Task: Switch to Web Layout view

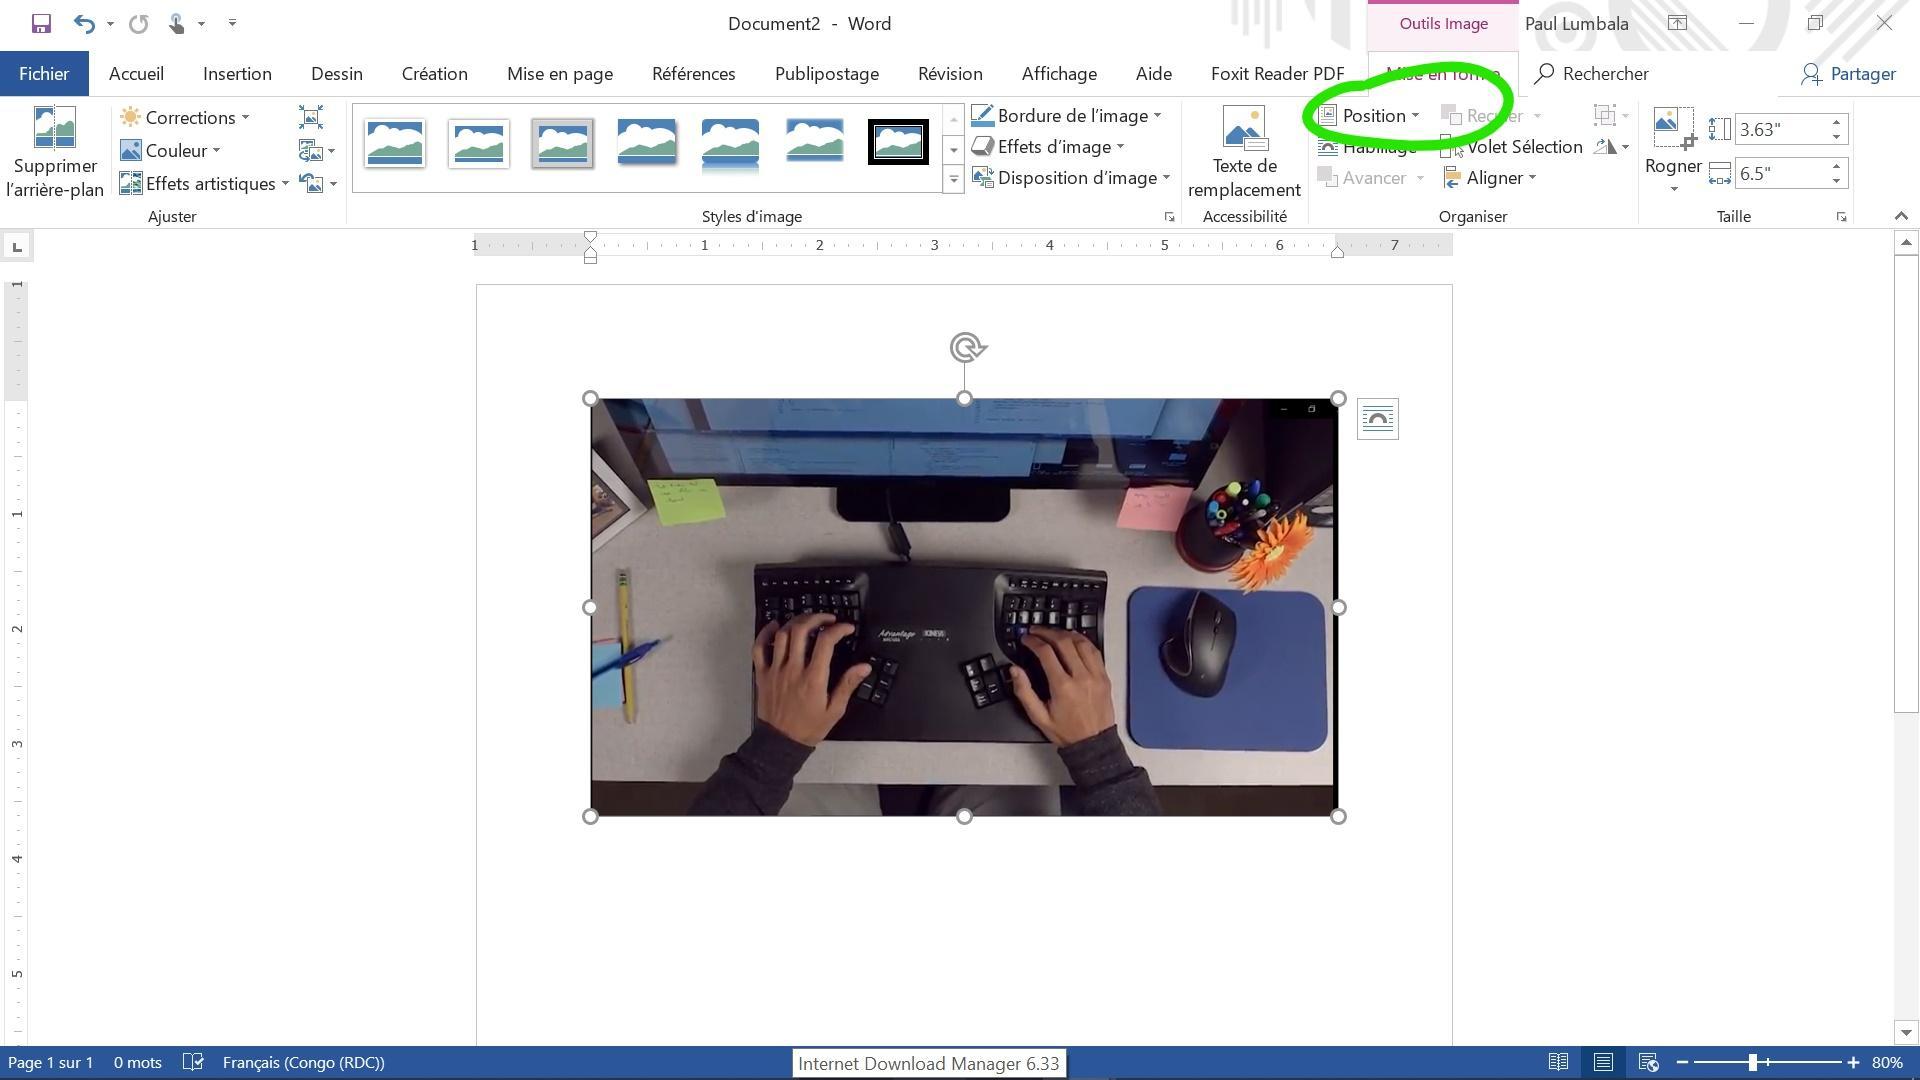Action: coord(1648,1062)
